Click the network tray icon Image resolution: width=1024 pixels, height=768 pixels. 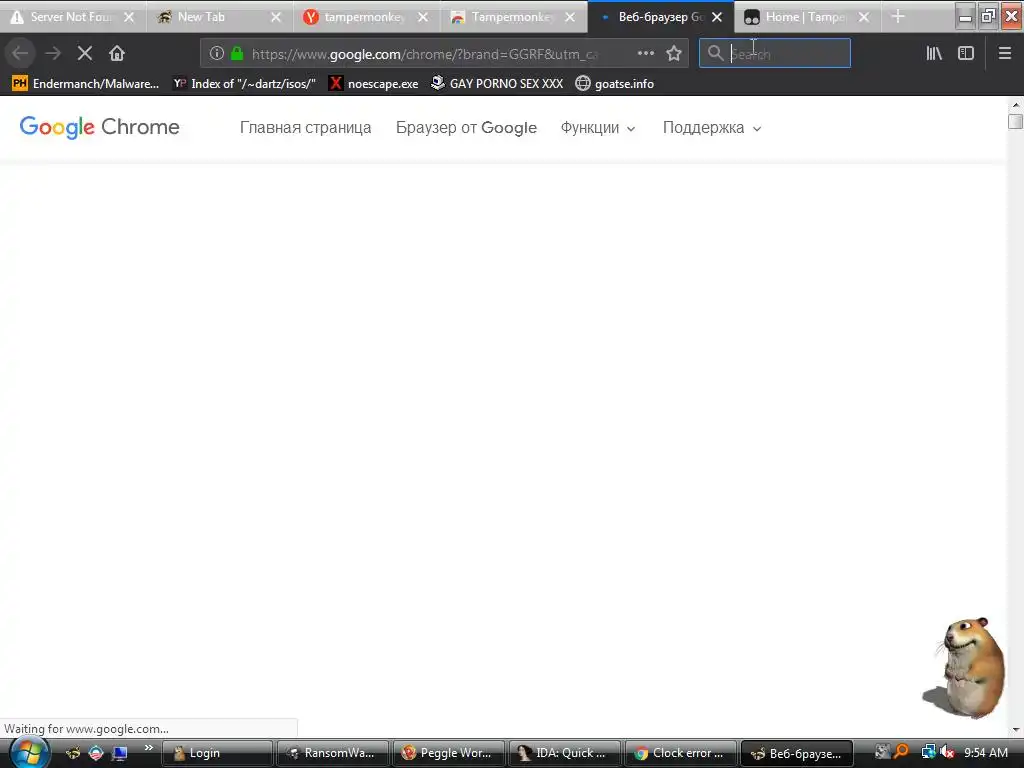(928, 753)
